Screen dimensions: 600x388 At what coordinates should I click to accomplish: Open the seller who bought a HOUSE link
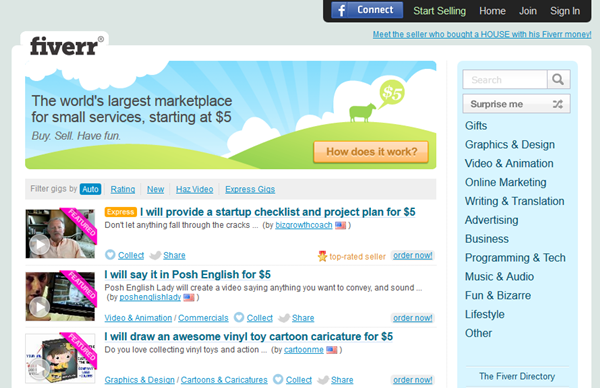click(x=482, y=34)
